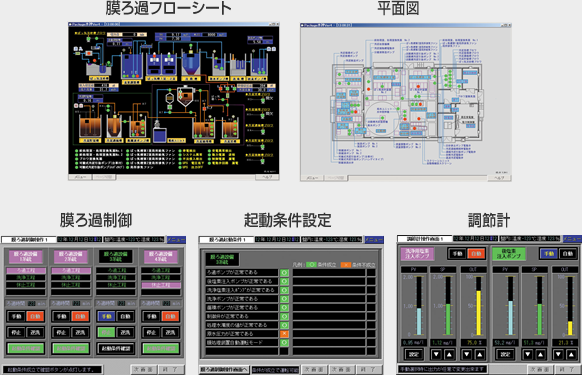Click the green circle status beside ろ過ポンプが正常である
Image resolution: width=582 pixels, height=375 pixels.
coord(284,272)
